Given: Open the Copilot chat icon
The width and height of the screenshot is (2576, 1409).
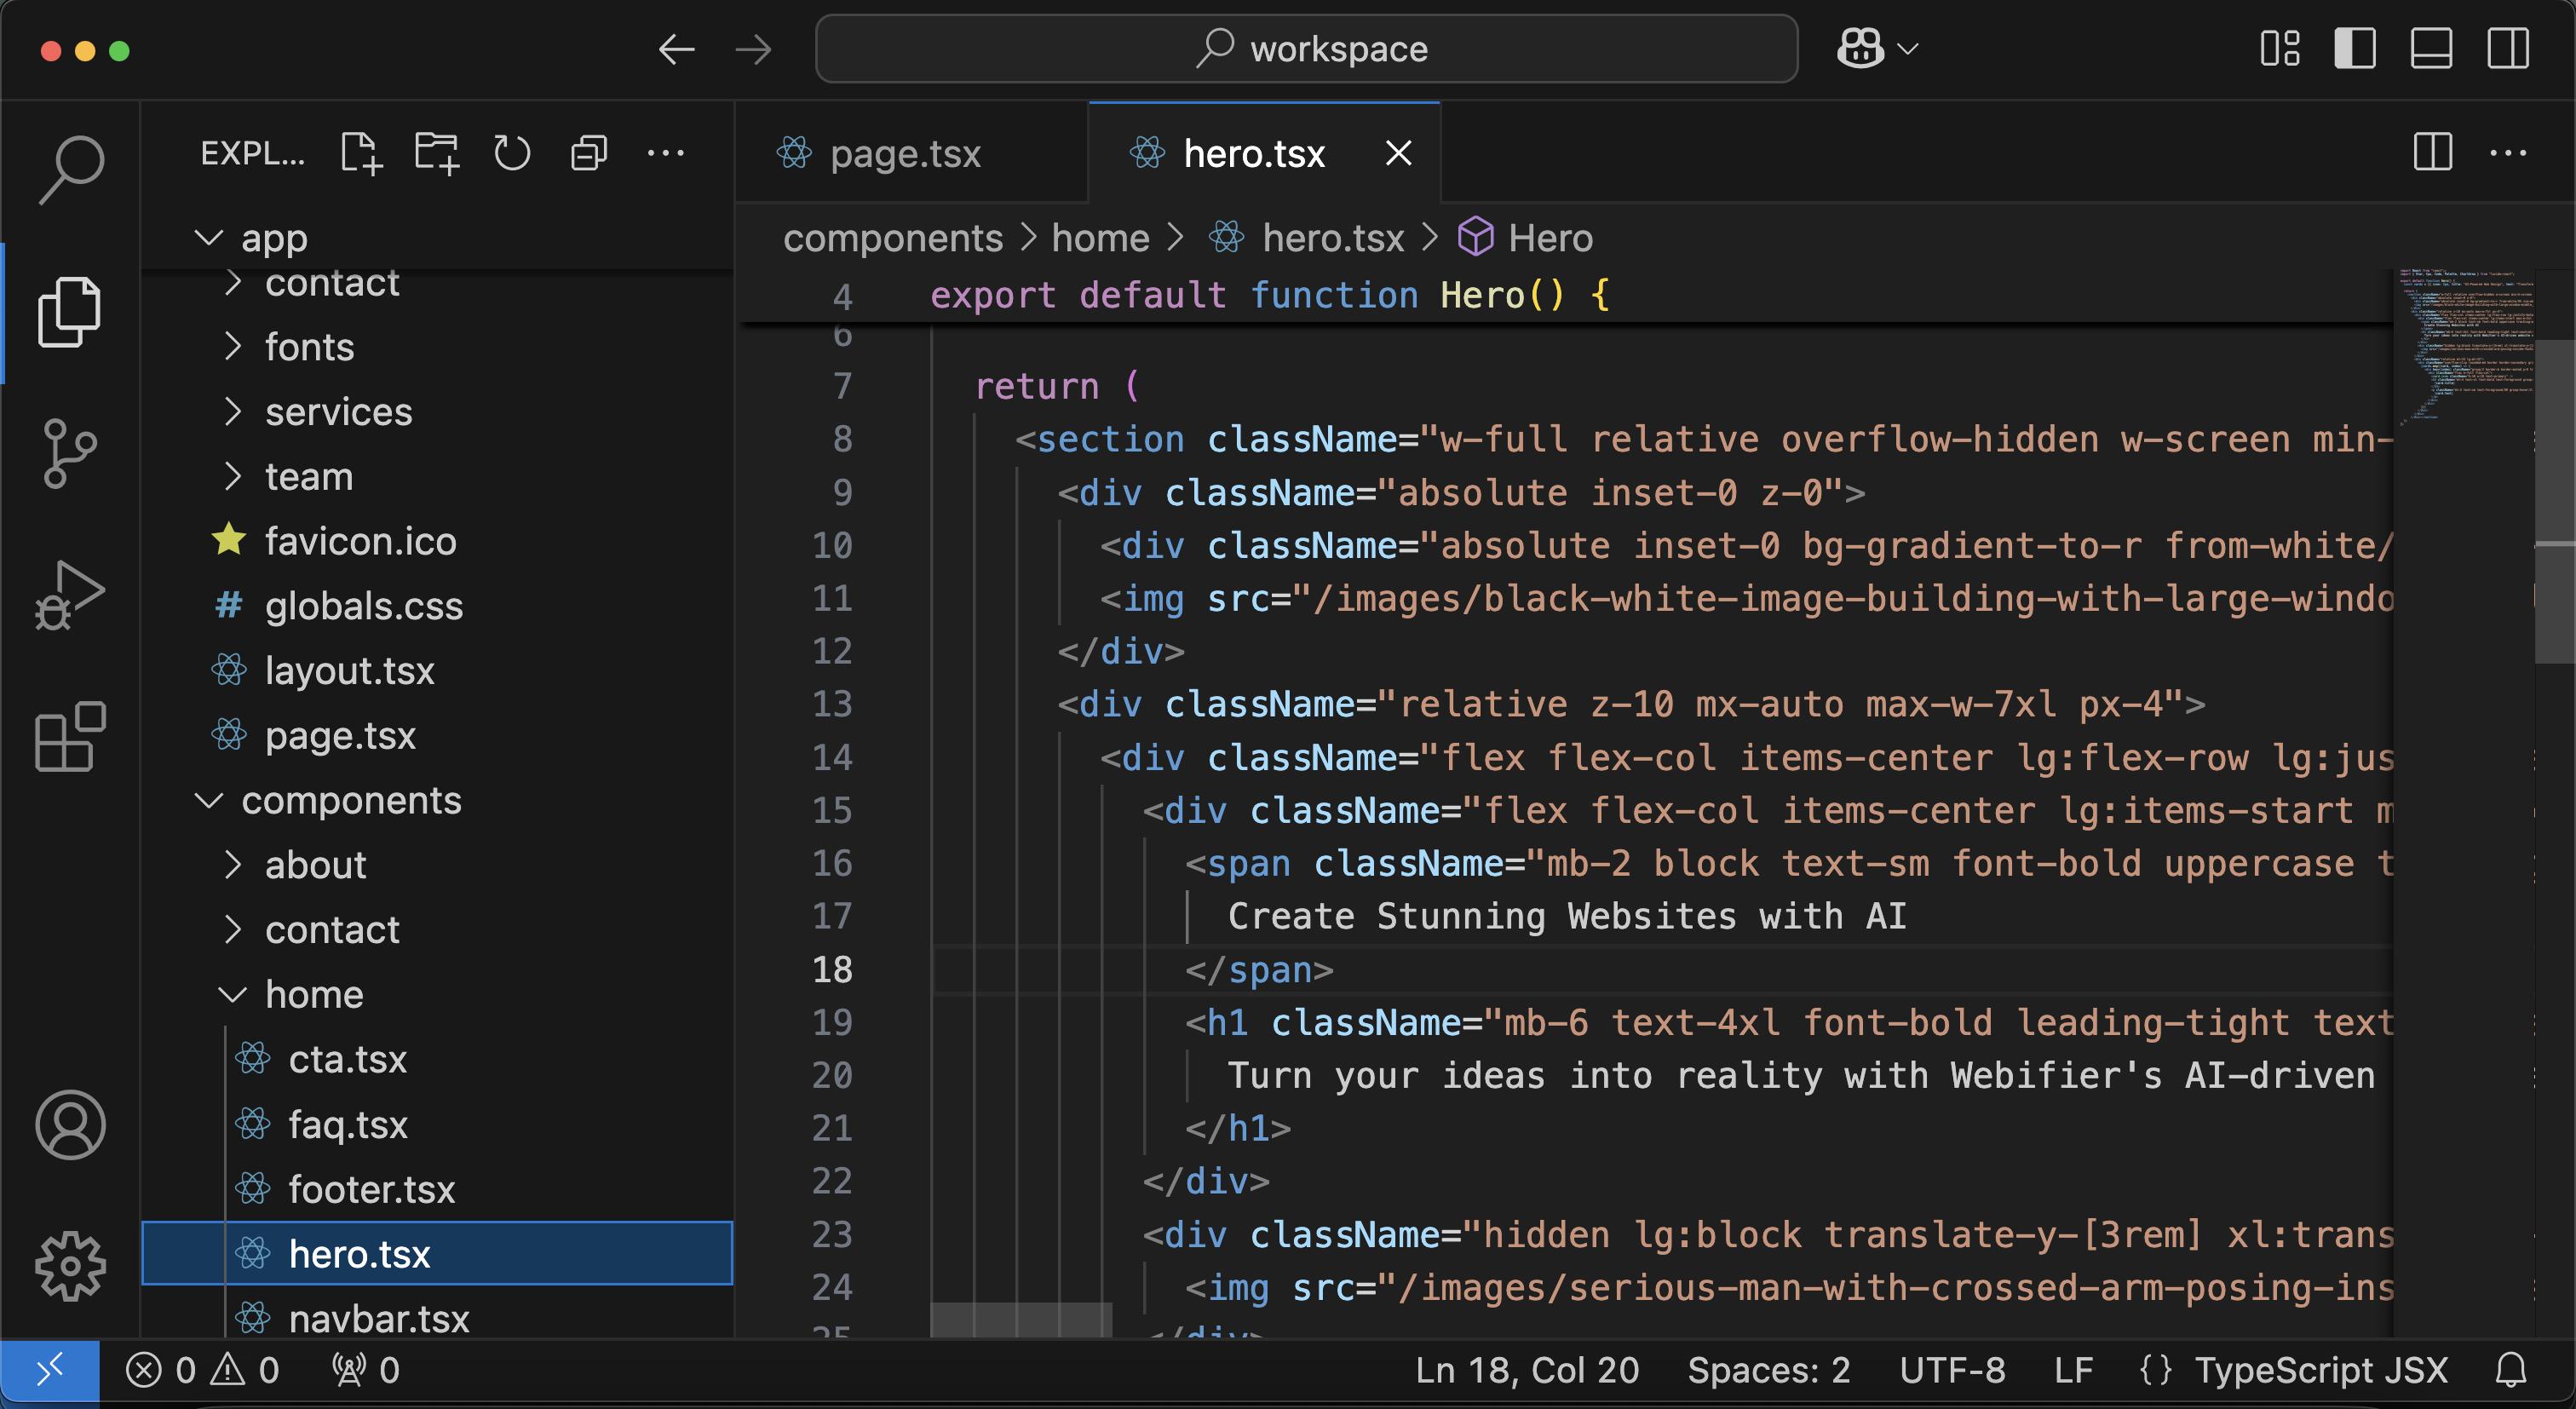Looking at the screenshot, I should pos(1860,48).
